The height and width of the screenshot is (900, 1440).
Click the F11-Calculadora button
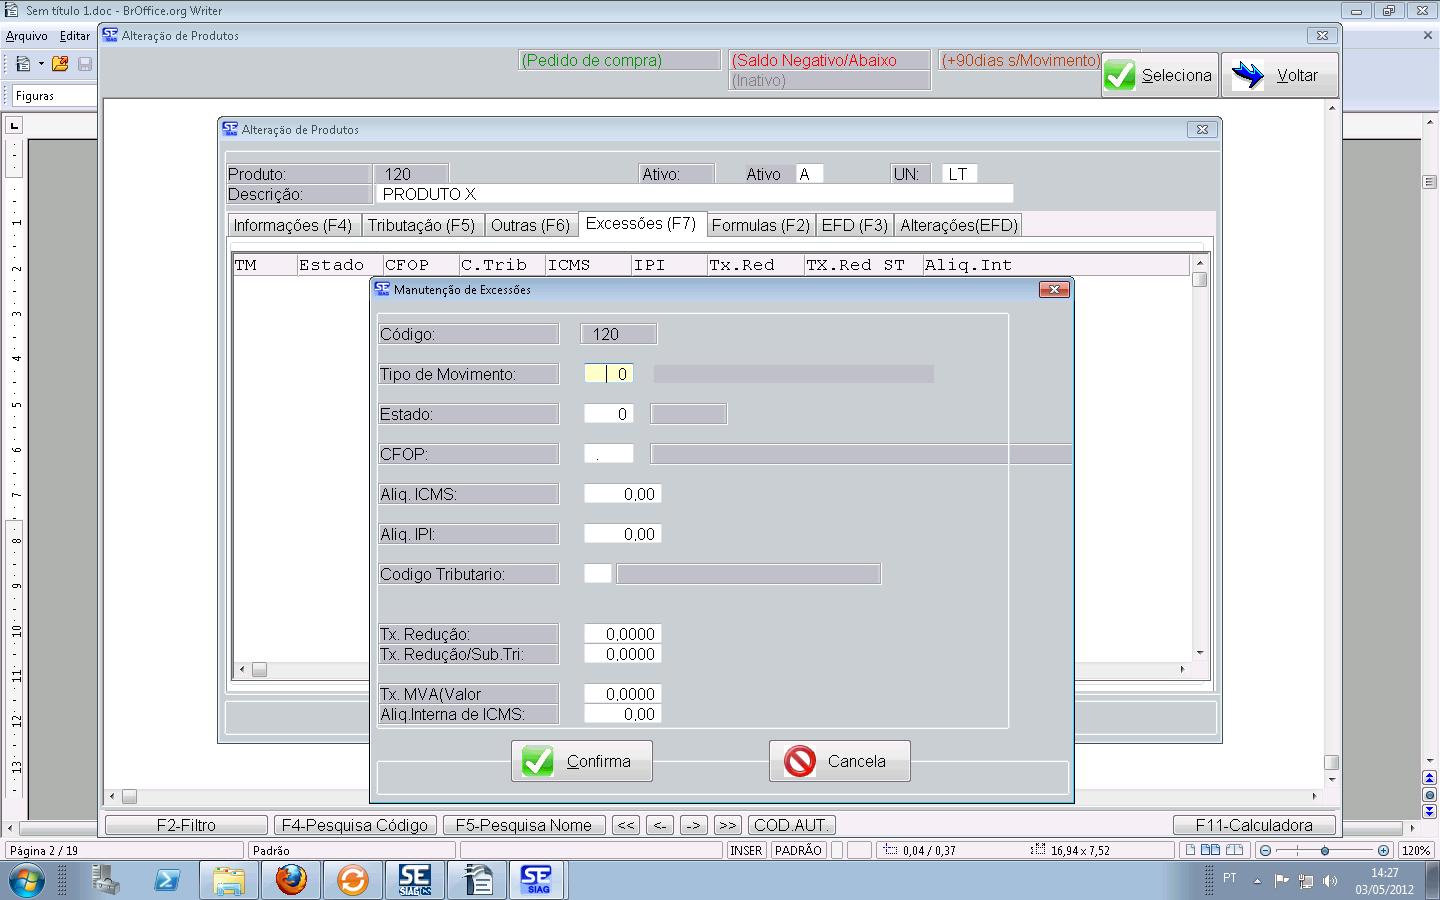pyautogui.click(x=1254, y=825)
